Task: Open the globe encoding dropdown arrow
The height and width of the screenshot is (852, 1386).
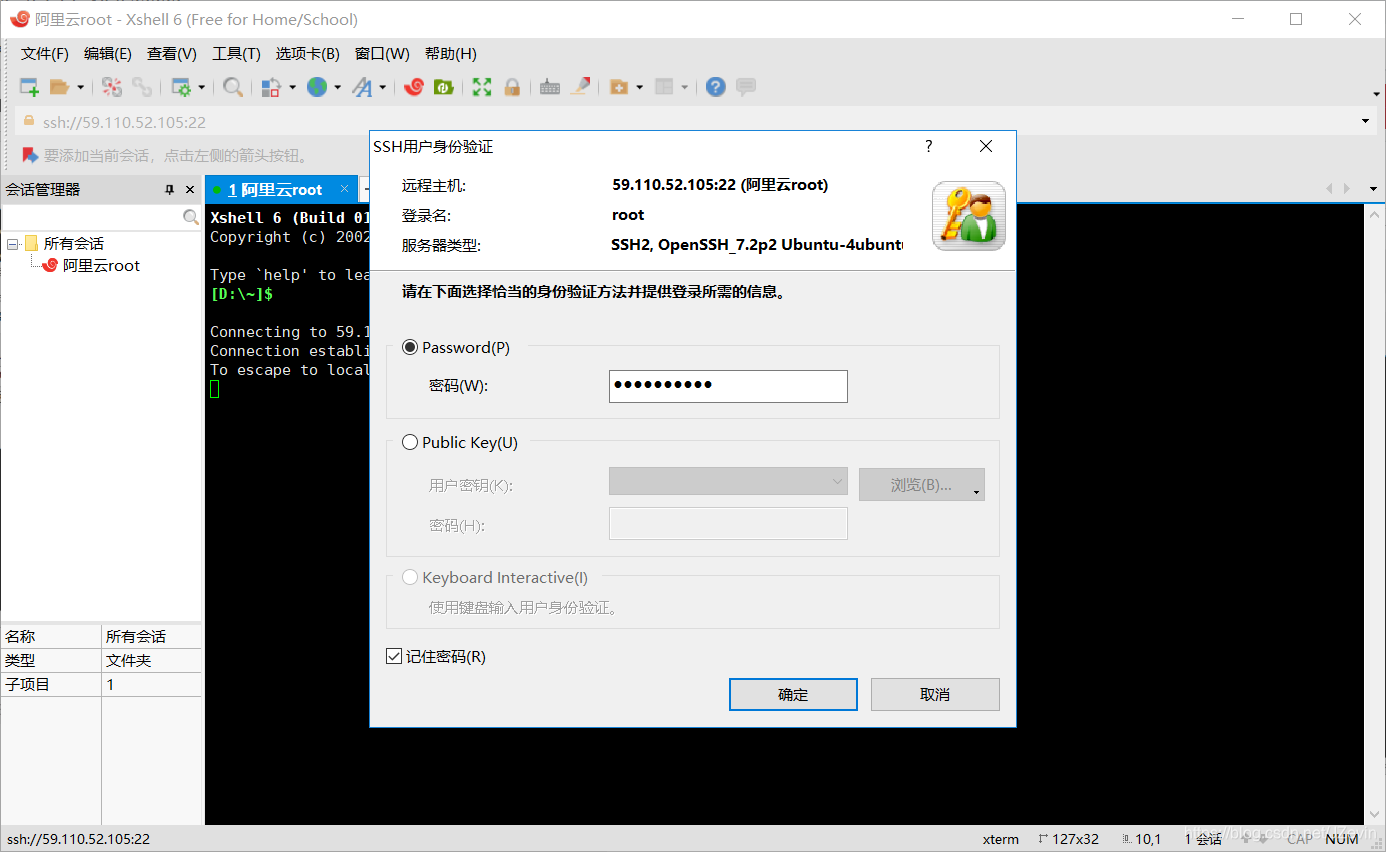Action: [x=337, y=88]
